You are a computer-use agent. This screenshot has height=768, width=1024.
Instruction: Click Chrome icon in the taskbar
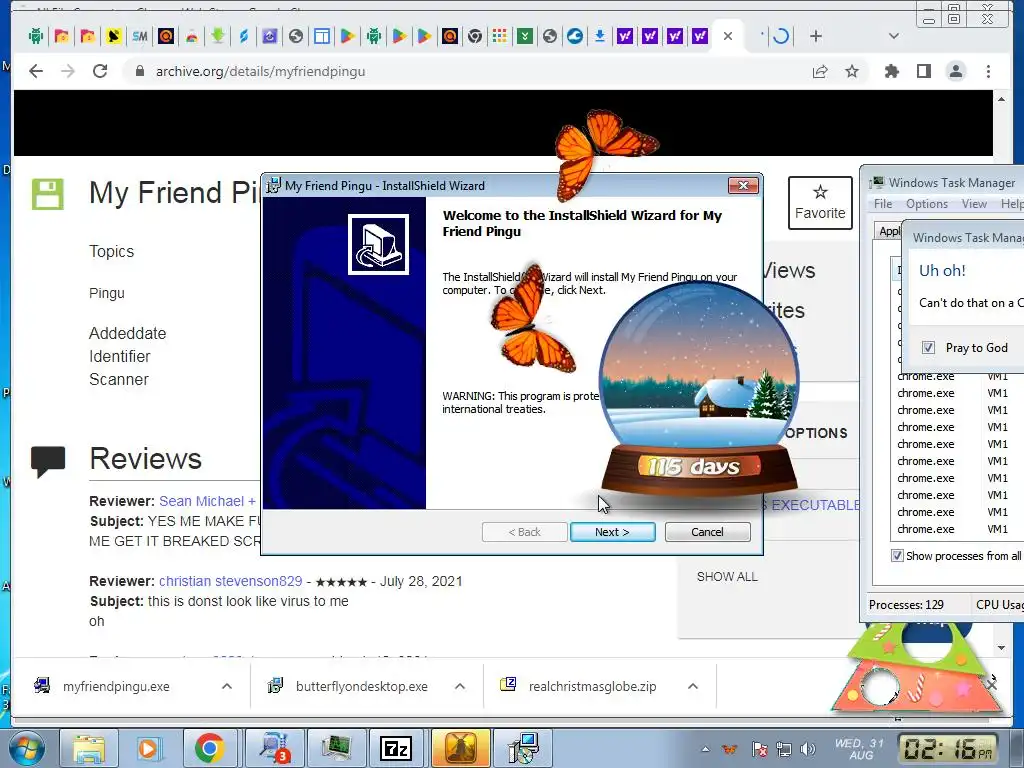click(209, 748)
